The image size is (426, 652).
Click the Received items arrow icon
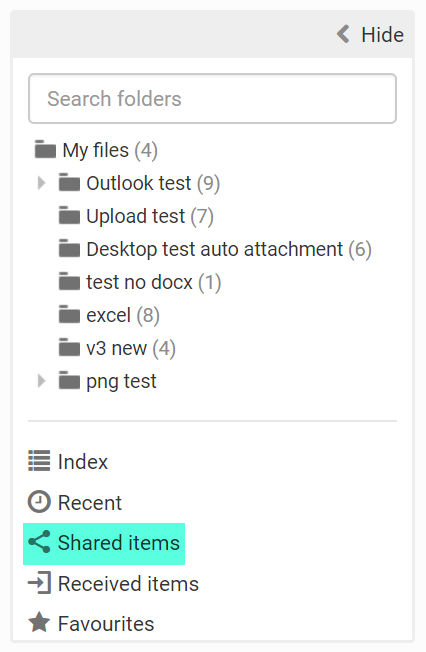(39, 583)
